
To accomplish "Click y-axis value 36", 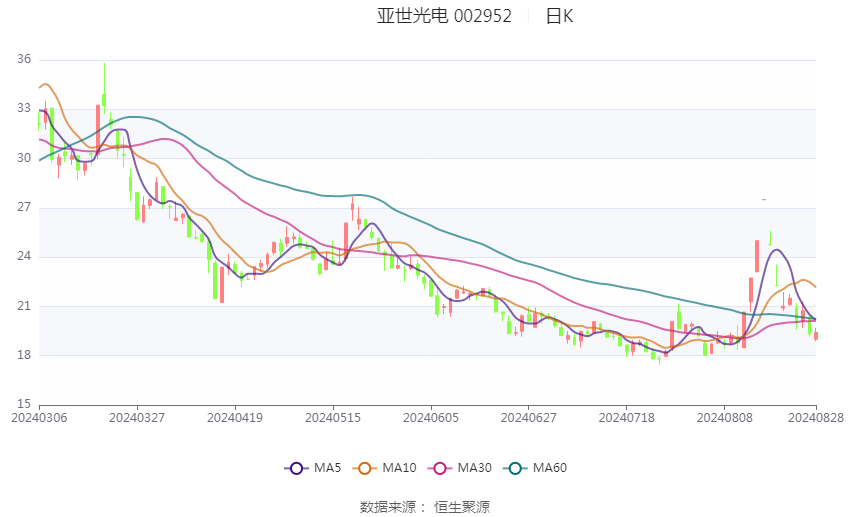I will [24, 59].
